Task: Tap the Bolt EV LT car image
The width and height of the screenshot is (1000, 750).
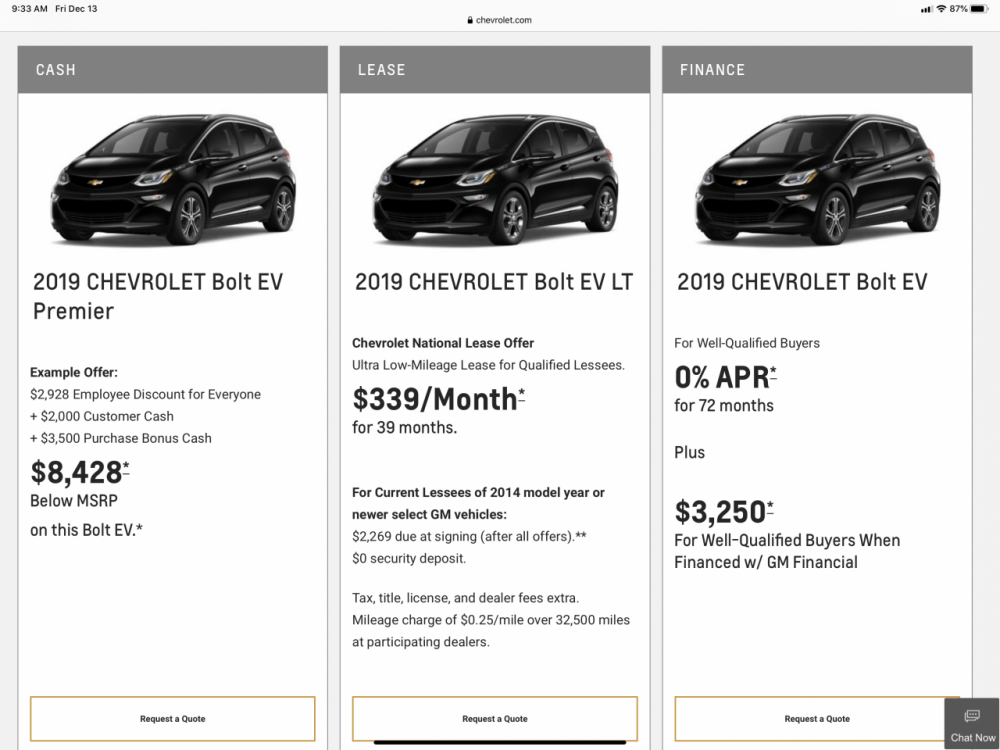Action: (x=494, y=178)
